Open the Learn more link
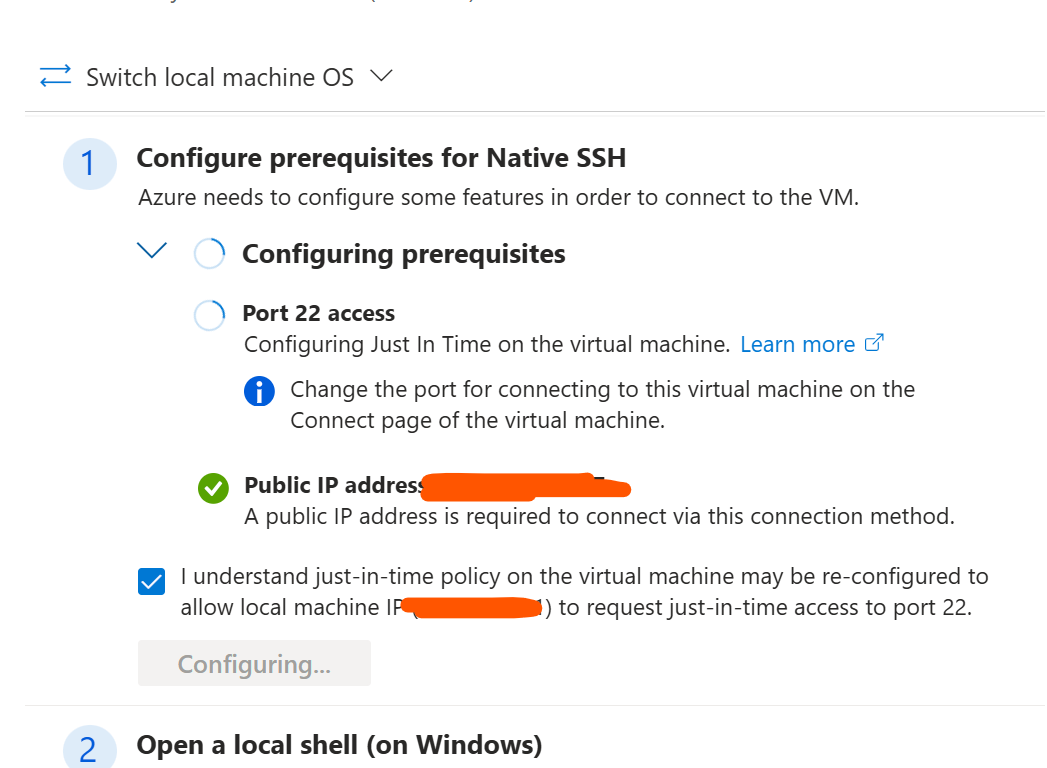1047x768 pixels. (x=797, y=343)
